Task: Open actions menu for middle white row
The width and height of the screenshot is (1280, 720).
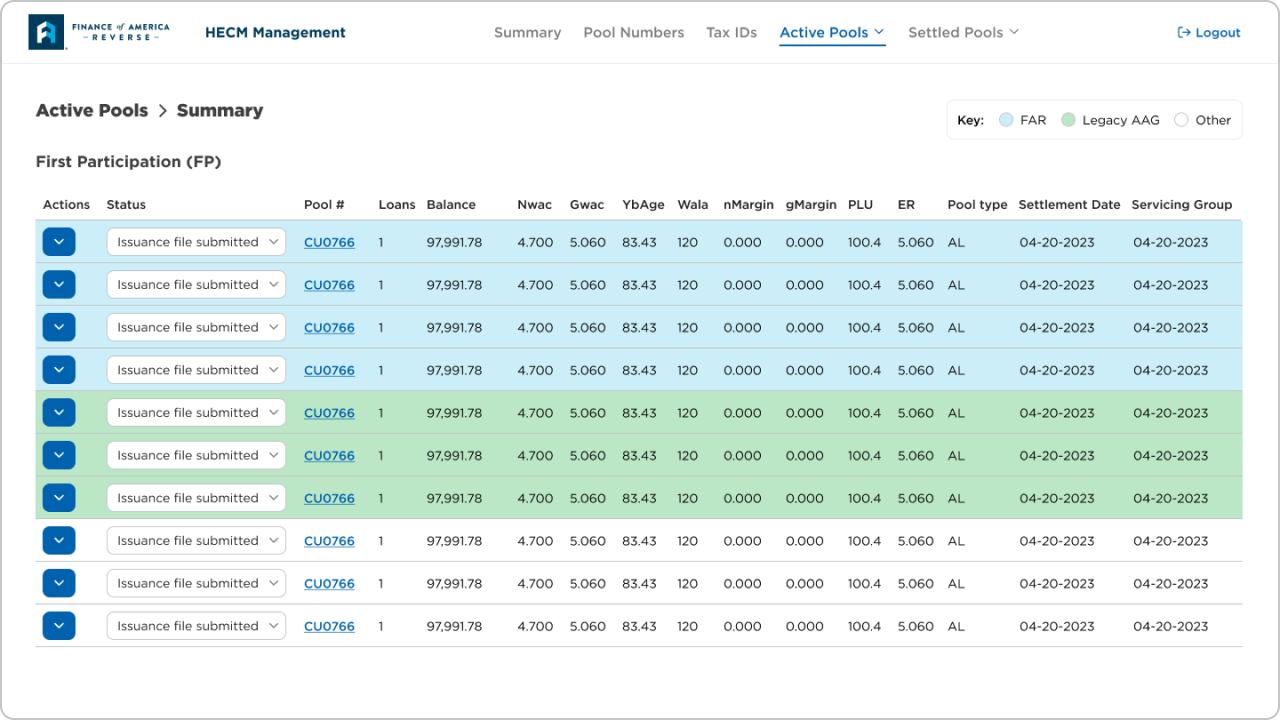Action: point(59,583)
